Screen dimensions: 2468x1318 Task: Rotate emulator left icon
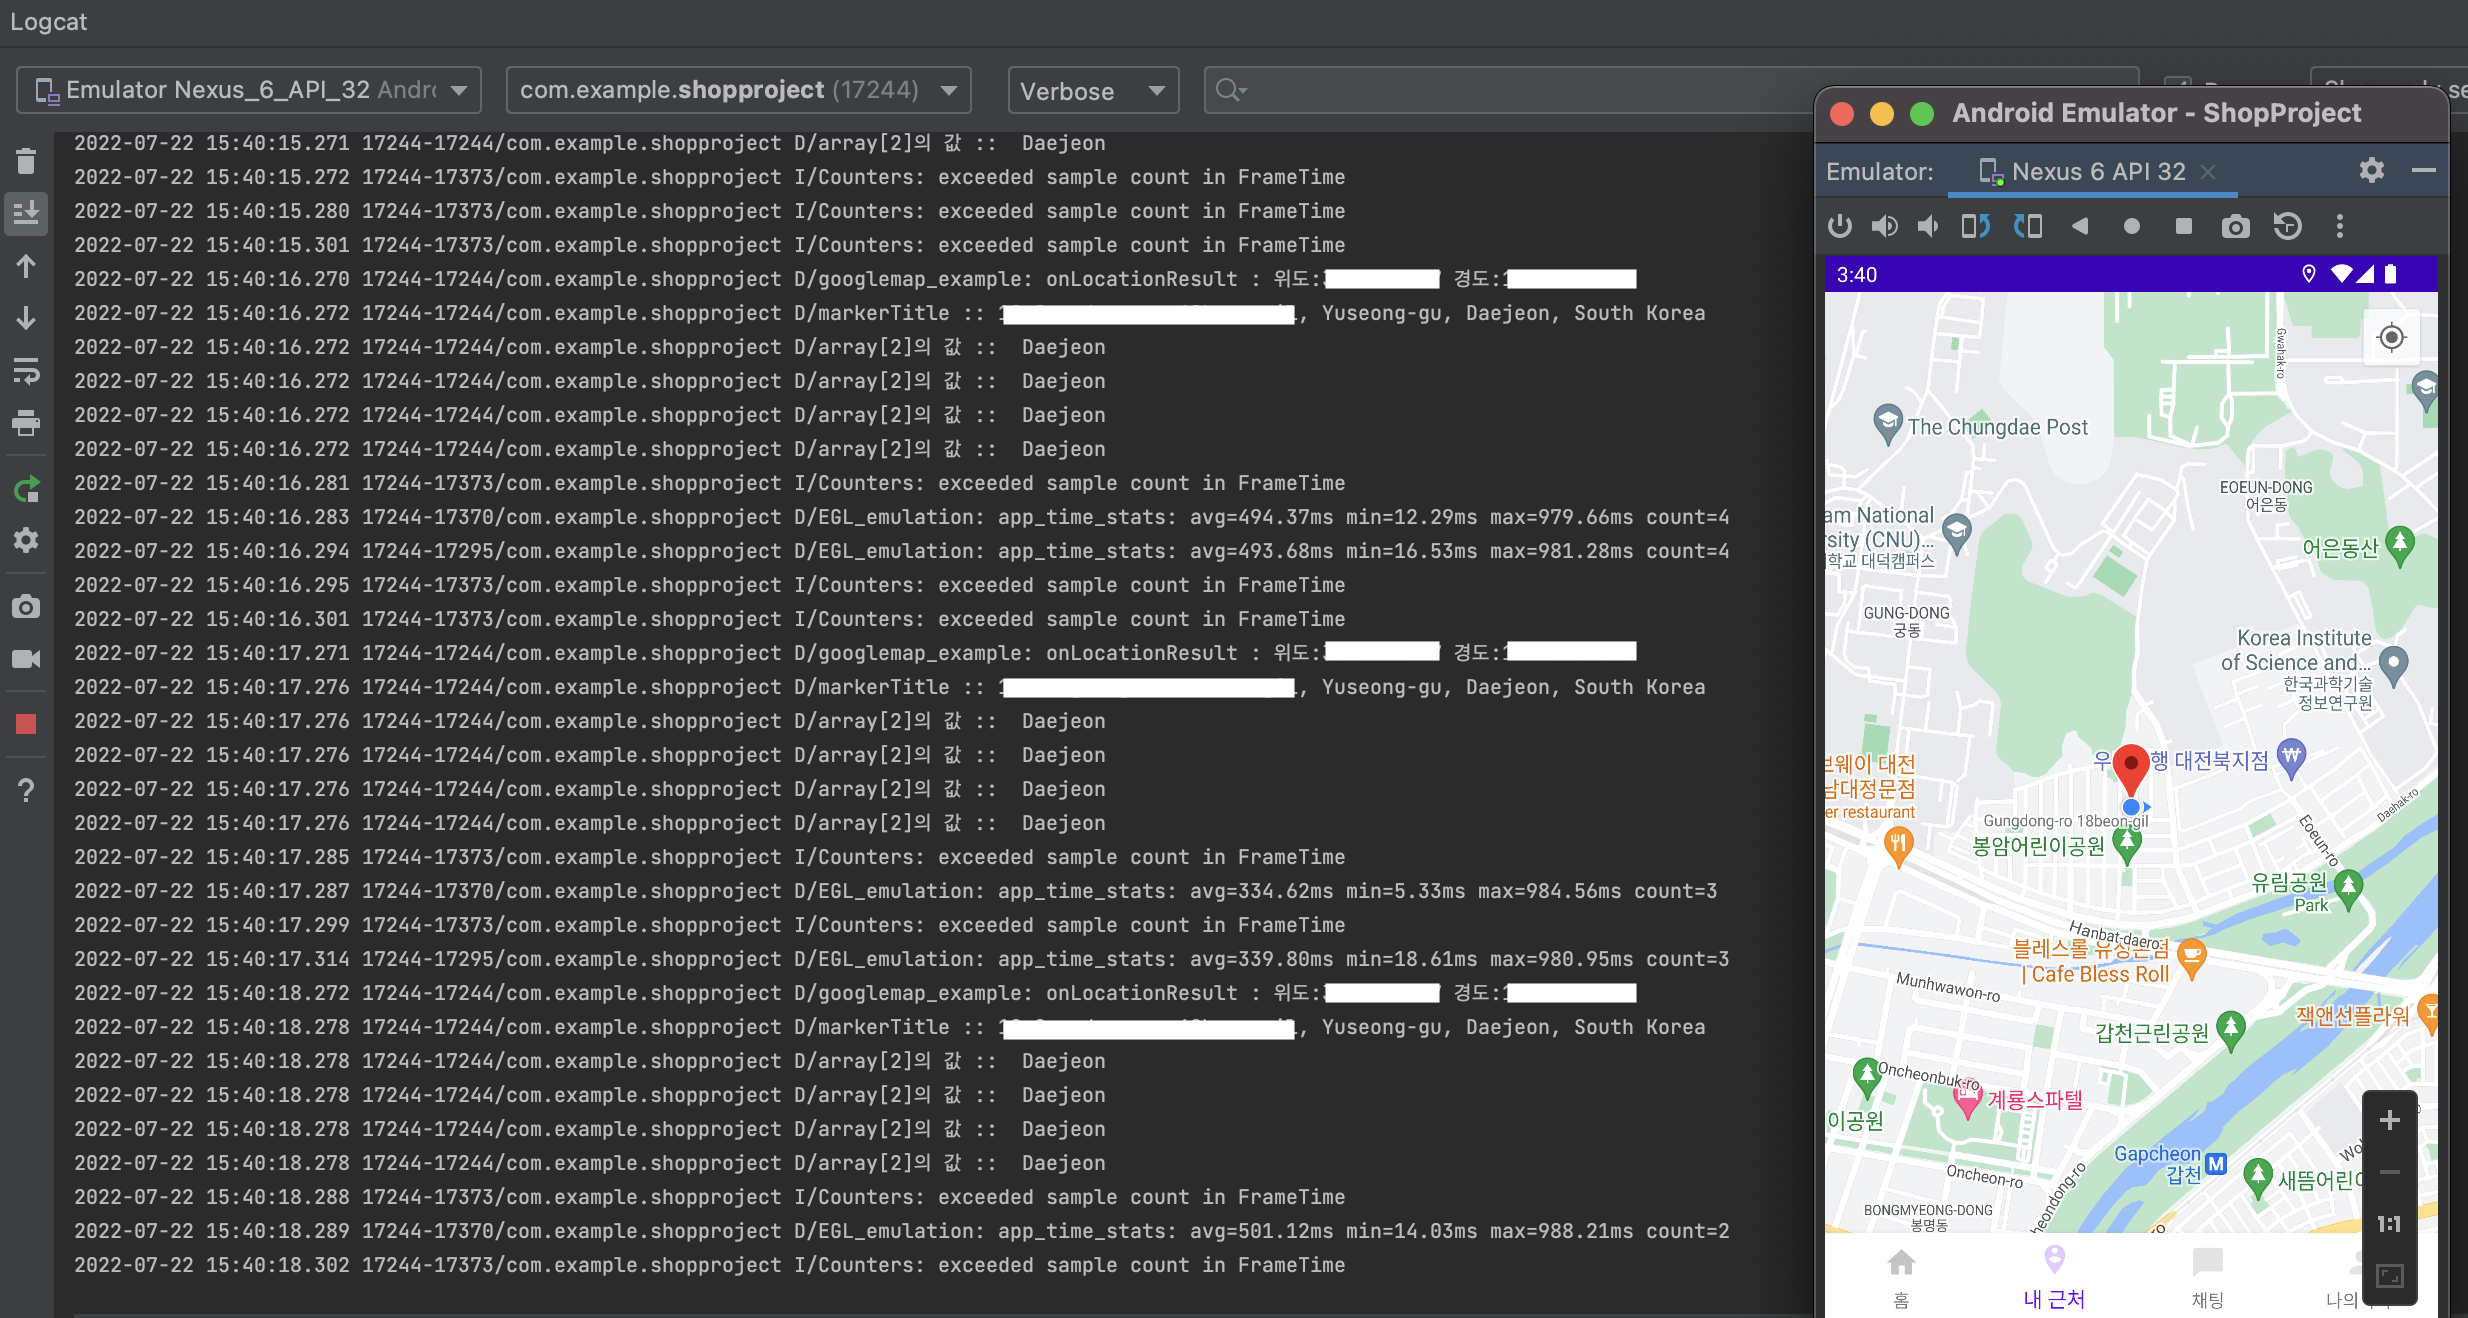pos(1975,227)
